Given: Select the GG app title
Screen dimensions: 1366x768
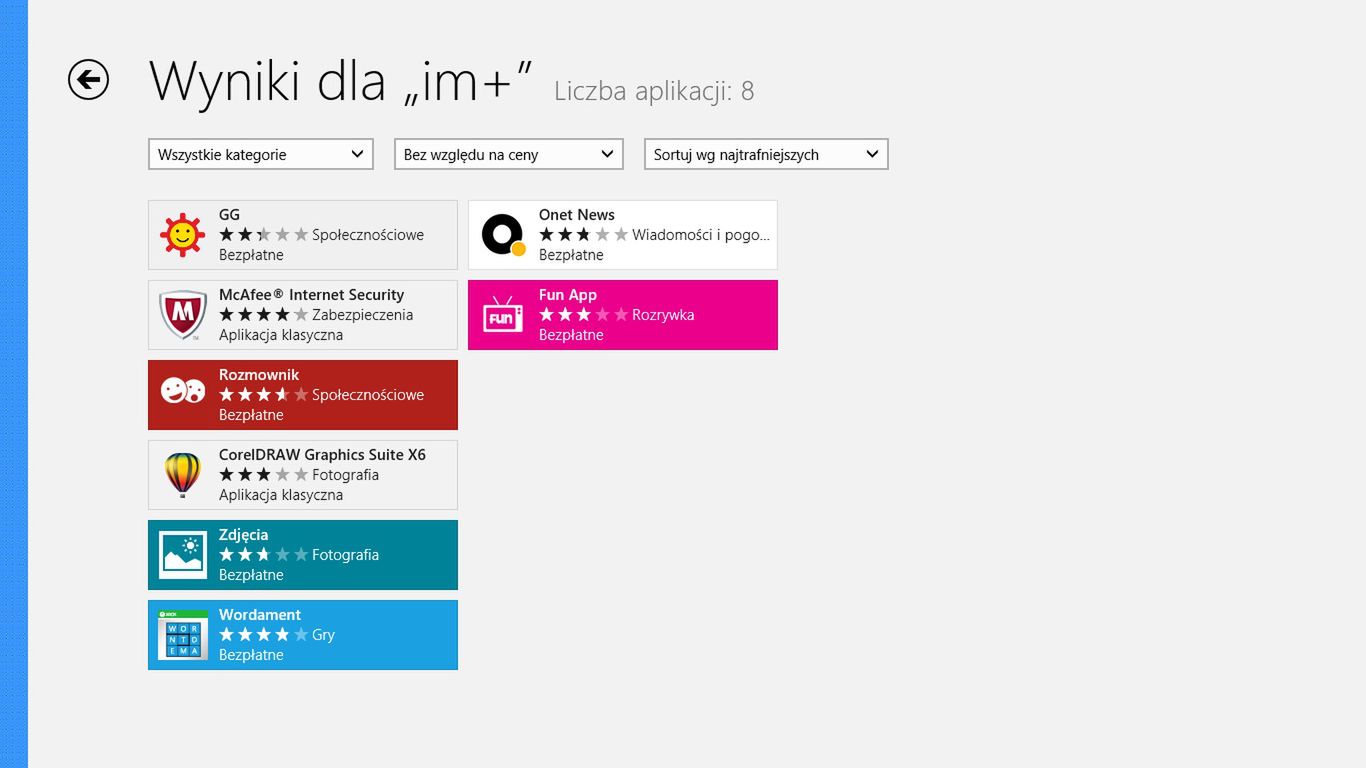Looking at the screenshot, I should click(x=229, y=215).
